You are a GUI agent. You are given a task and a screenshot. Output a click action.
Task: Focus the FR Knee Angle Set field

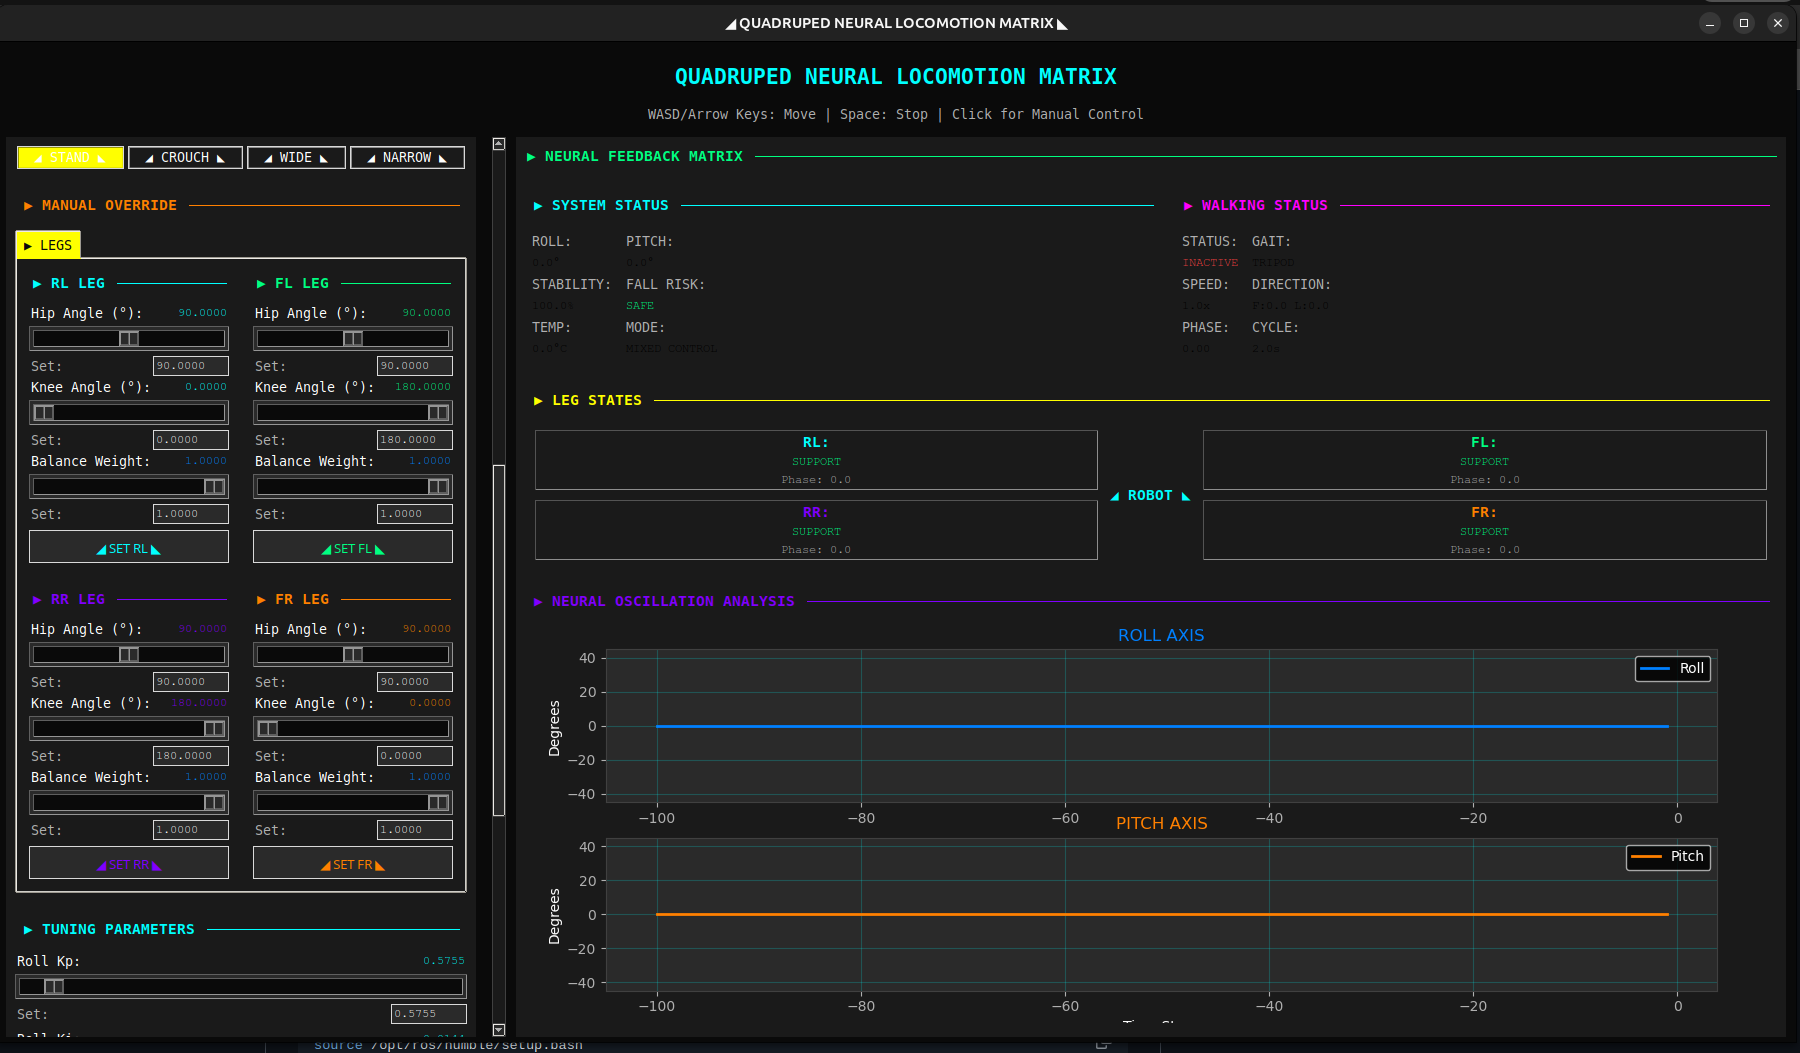coord(415,756)
